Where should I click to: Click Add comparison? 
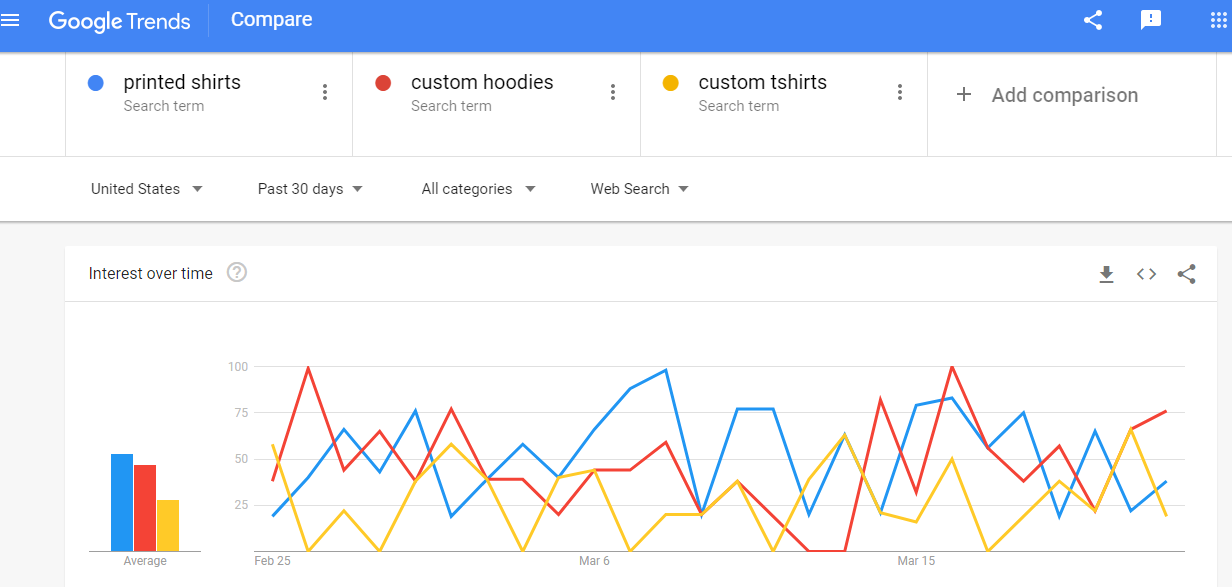point(1048,95)
